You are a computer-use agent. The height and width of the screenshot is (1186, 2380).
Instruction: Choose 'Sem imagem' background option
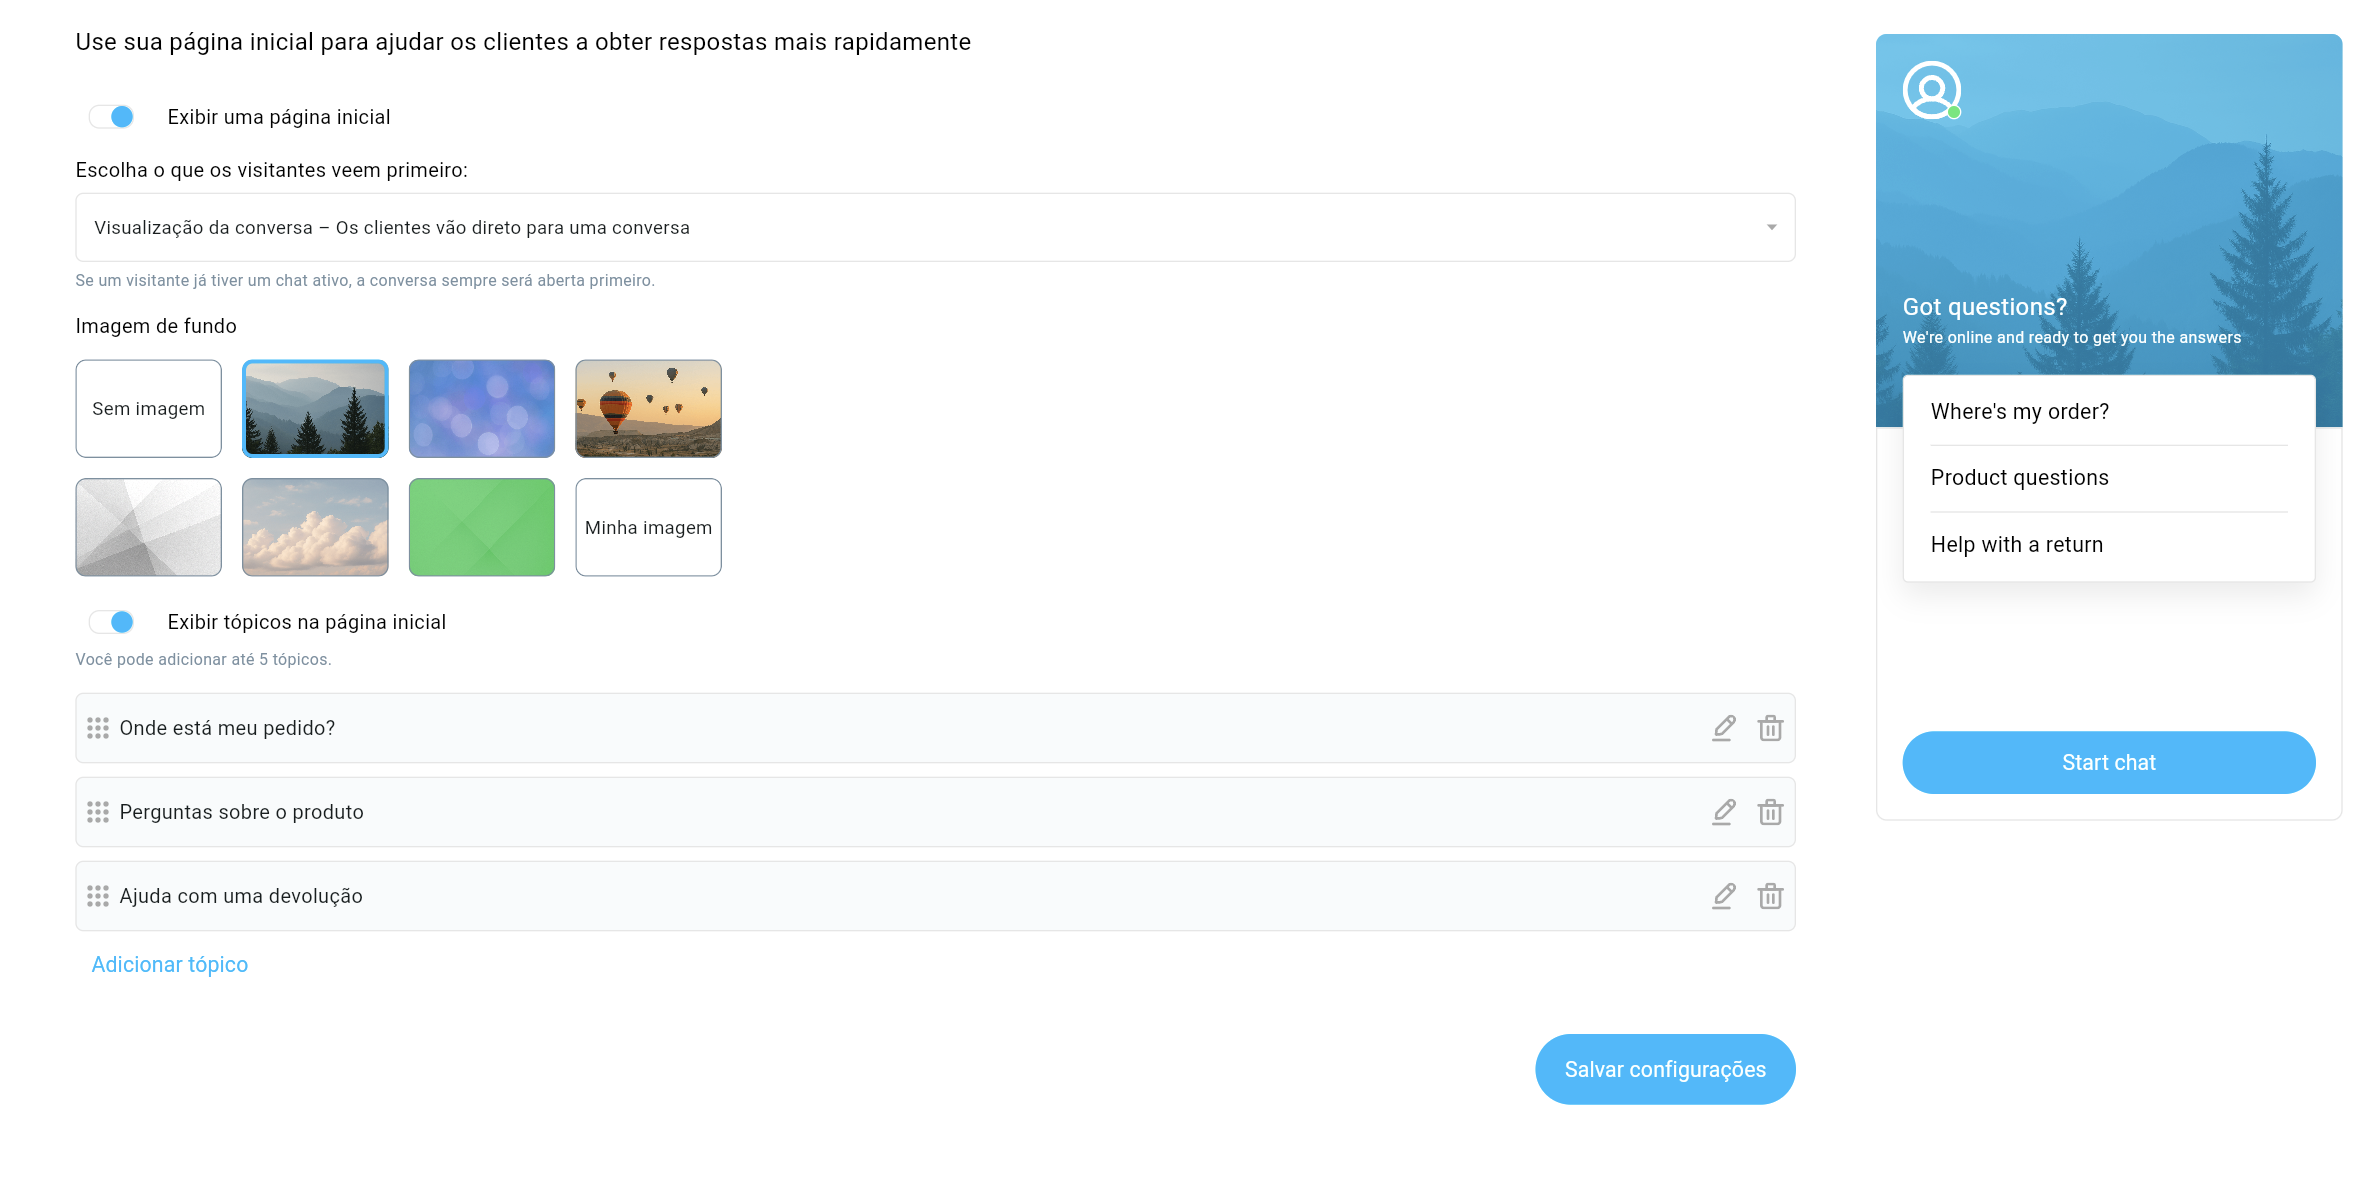pyautogui.click(x=148, y=409)
